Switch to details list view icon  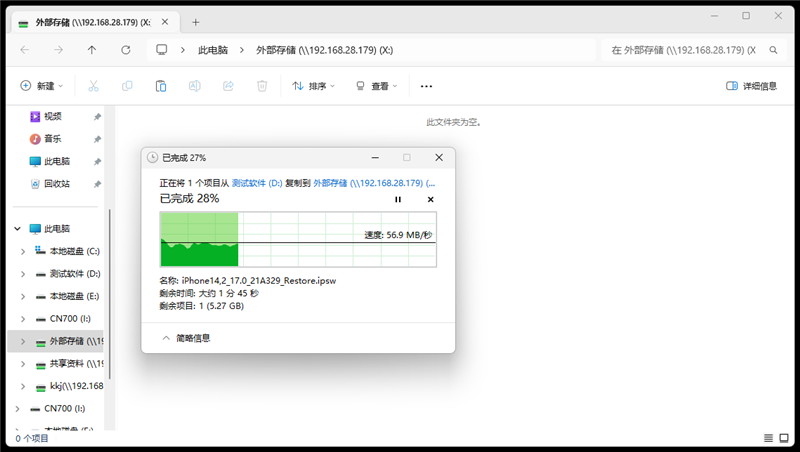click(768, 438)
